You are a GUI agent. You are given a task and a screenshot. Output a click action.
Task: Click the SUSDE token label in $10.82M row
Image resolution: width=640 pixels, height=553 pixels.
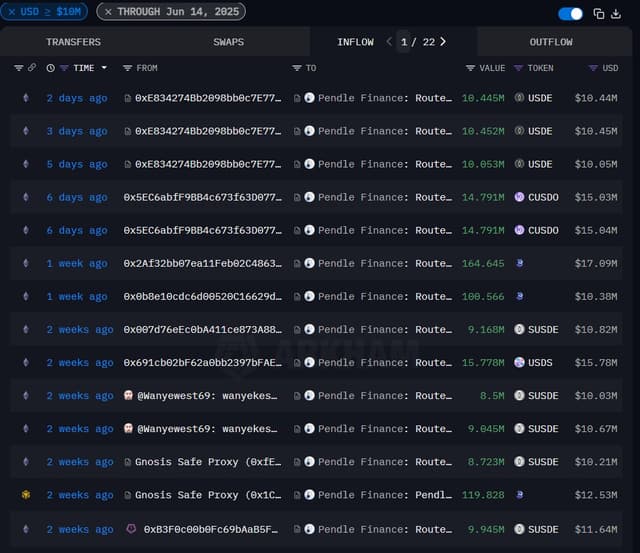(x=543, y=330)
